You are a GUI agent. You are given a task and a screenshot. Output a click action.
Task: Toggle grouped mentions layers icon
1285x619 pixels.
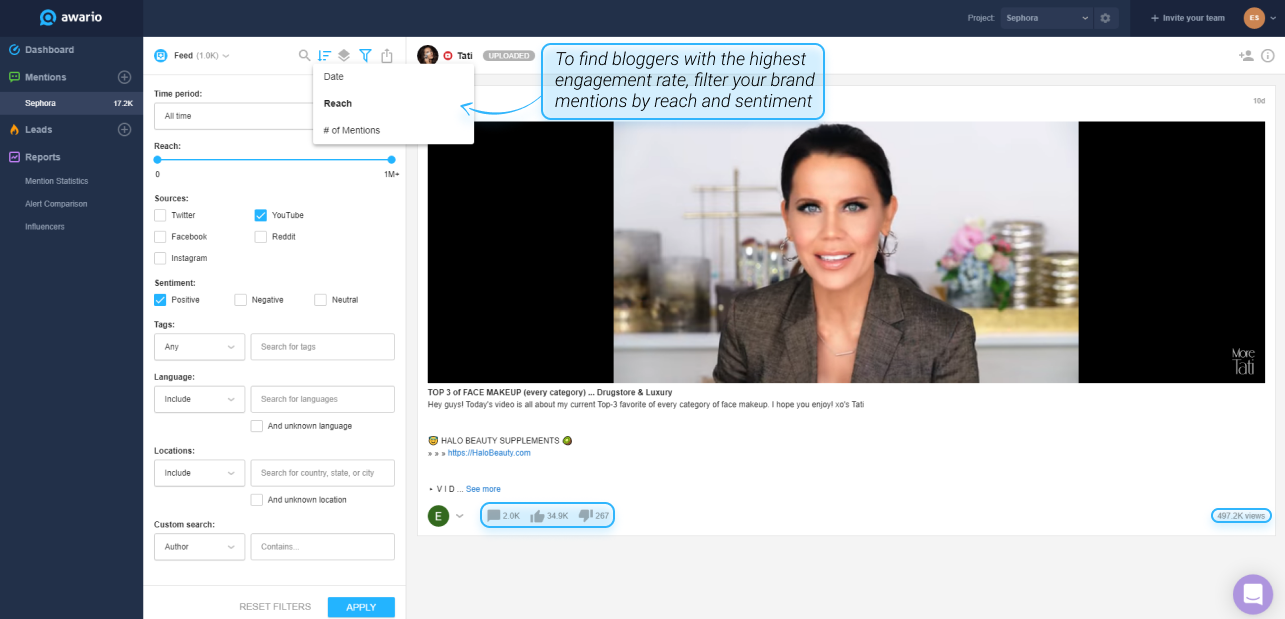pos(344,56)
